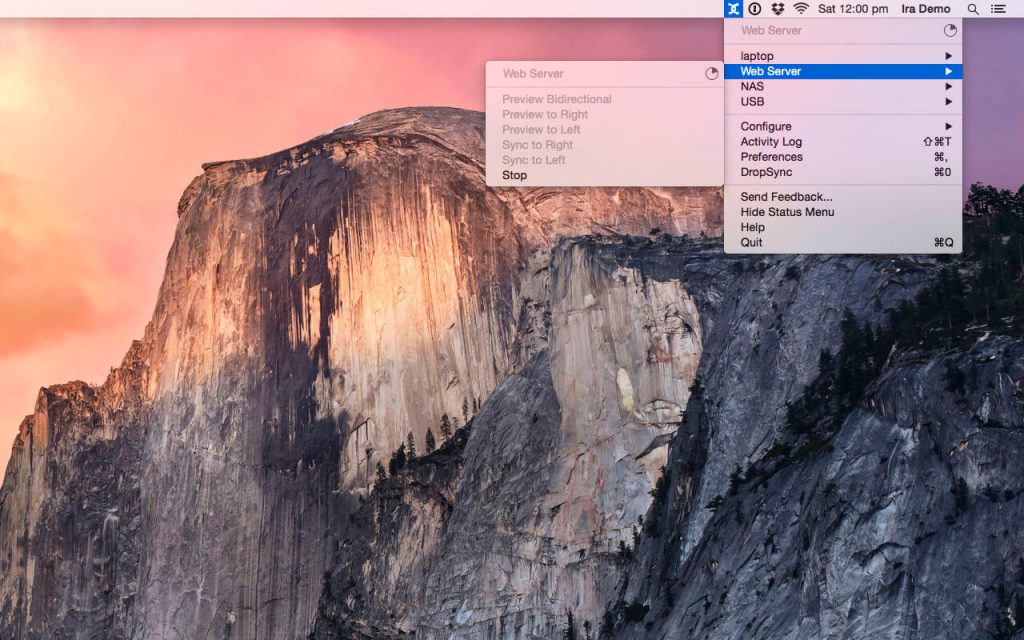Choose Send Feedback… menu entry
The image size is (1024, 640).
tap(785, 197)
